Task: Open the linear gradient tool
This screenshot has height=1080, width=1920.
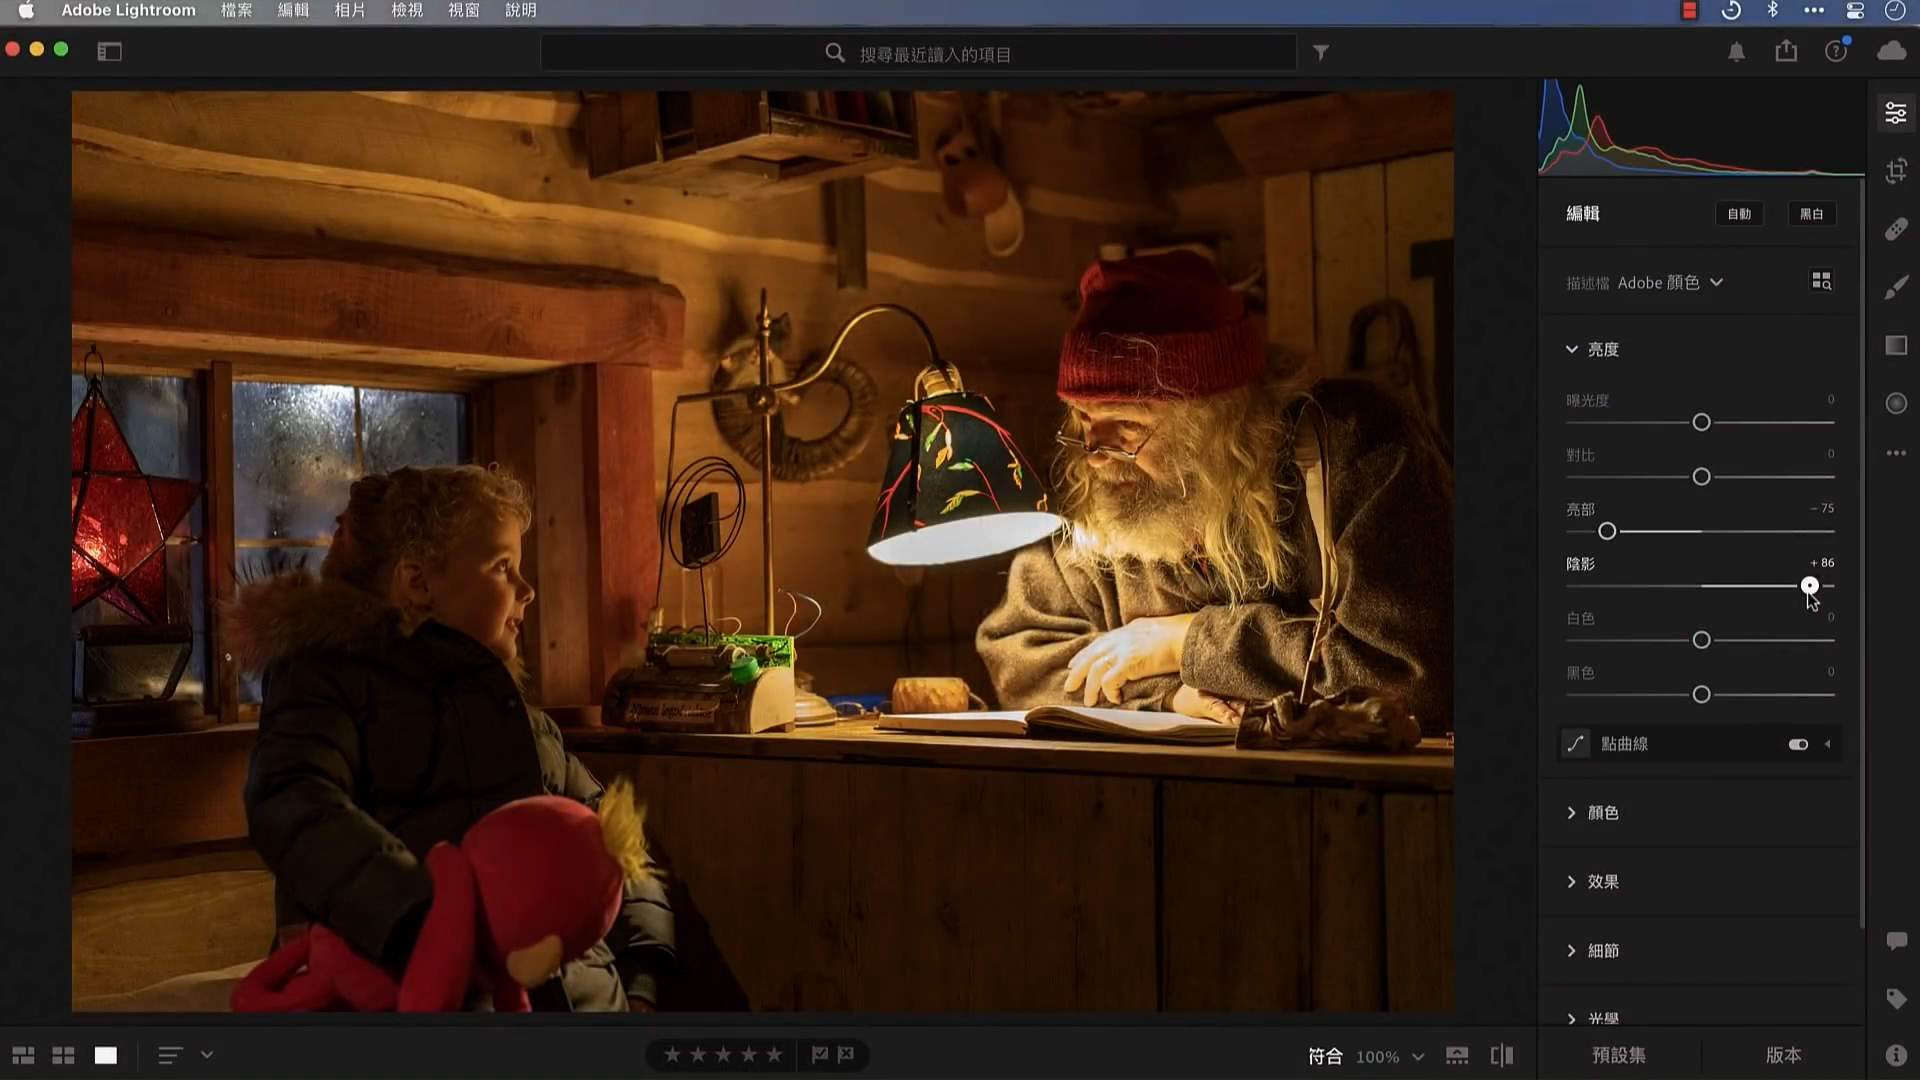Action: tap(1896, 346)
